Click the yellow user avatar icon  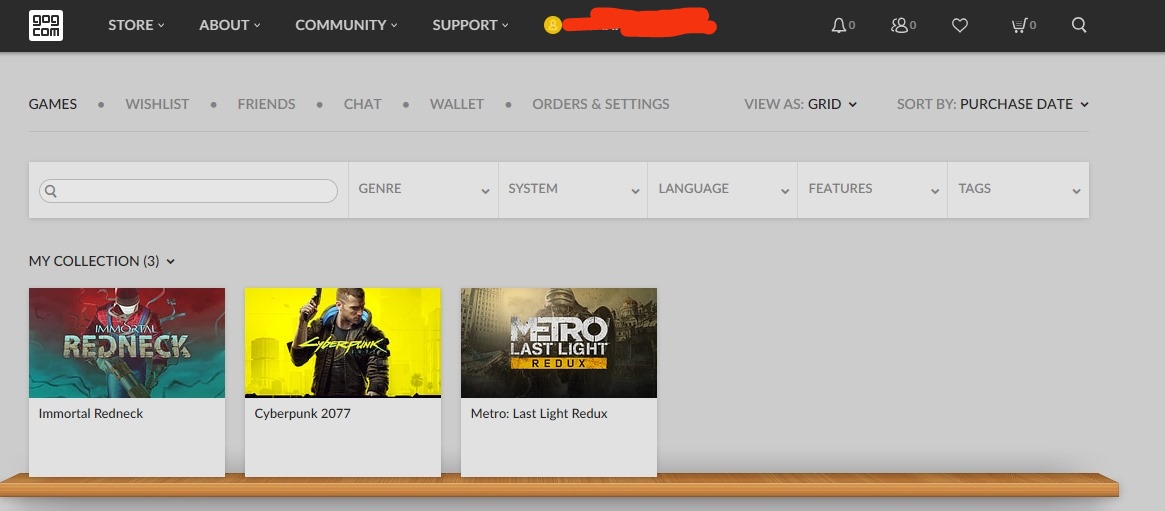point(552,25)
